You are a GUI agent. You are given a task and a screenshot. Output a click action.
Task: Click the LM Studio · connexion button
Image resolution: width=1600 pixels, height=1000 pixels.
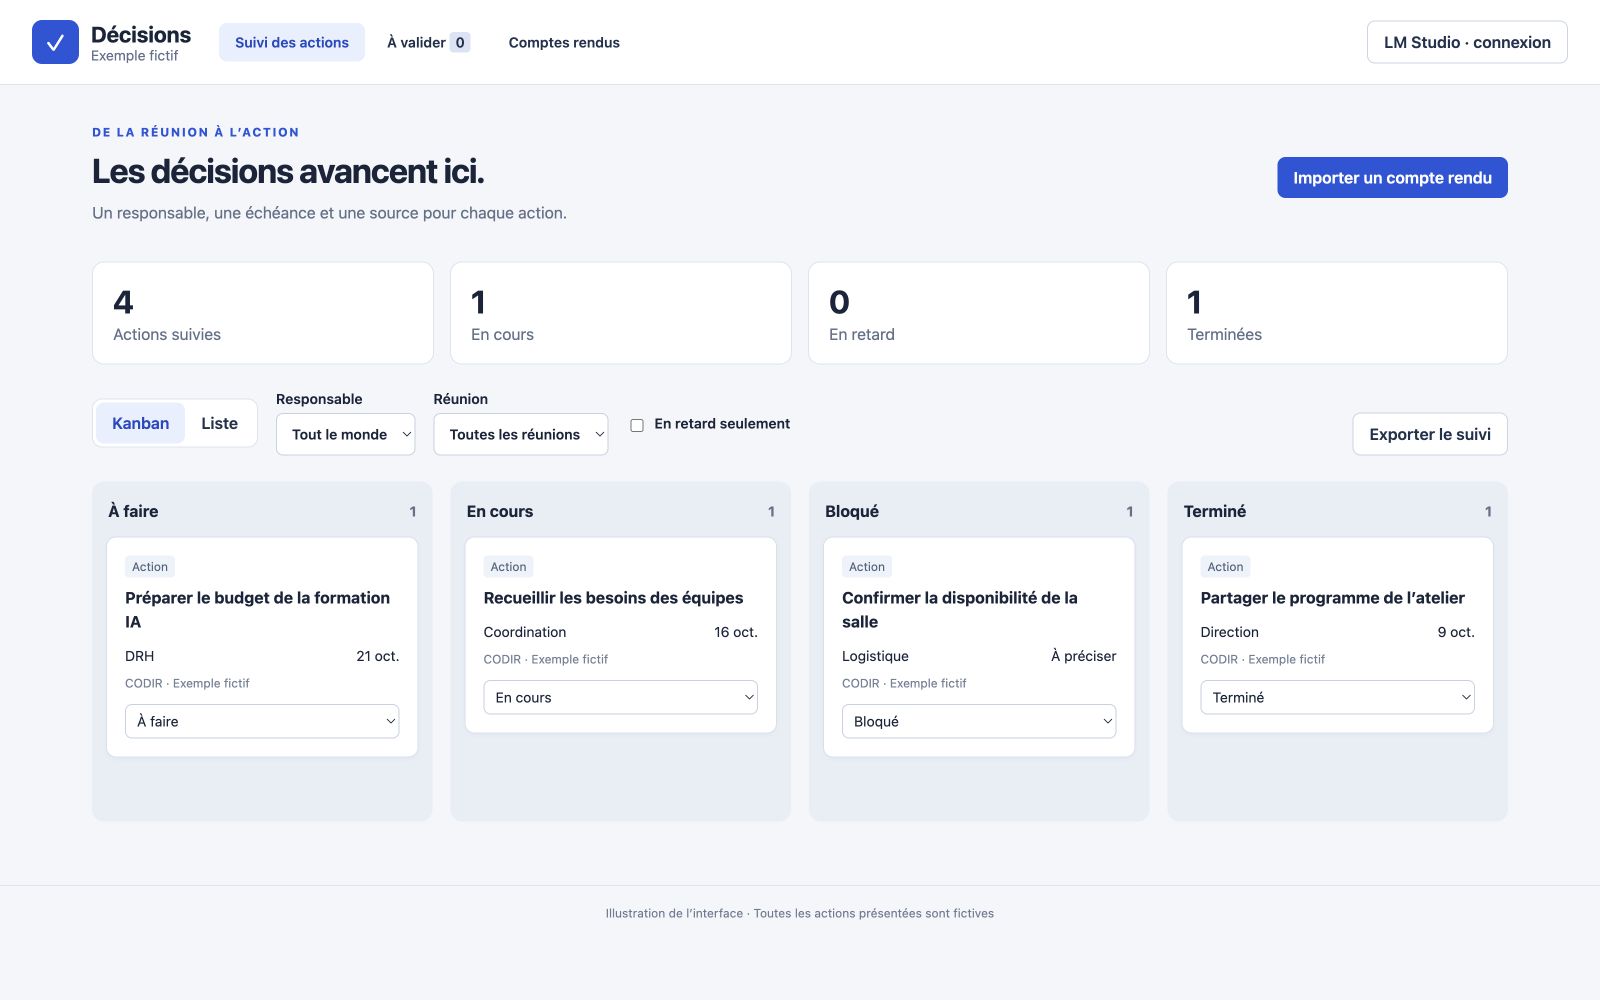coord(1467,42)
